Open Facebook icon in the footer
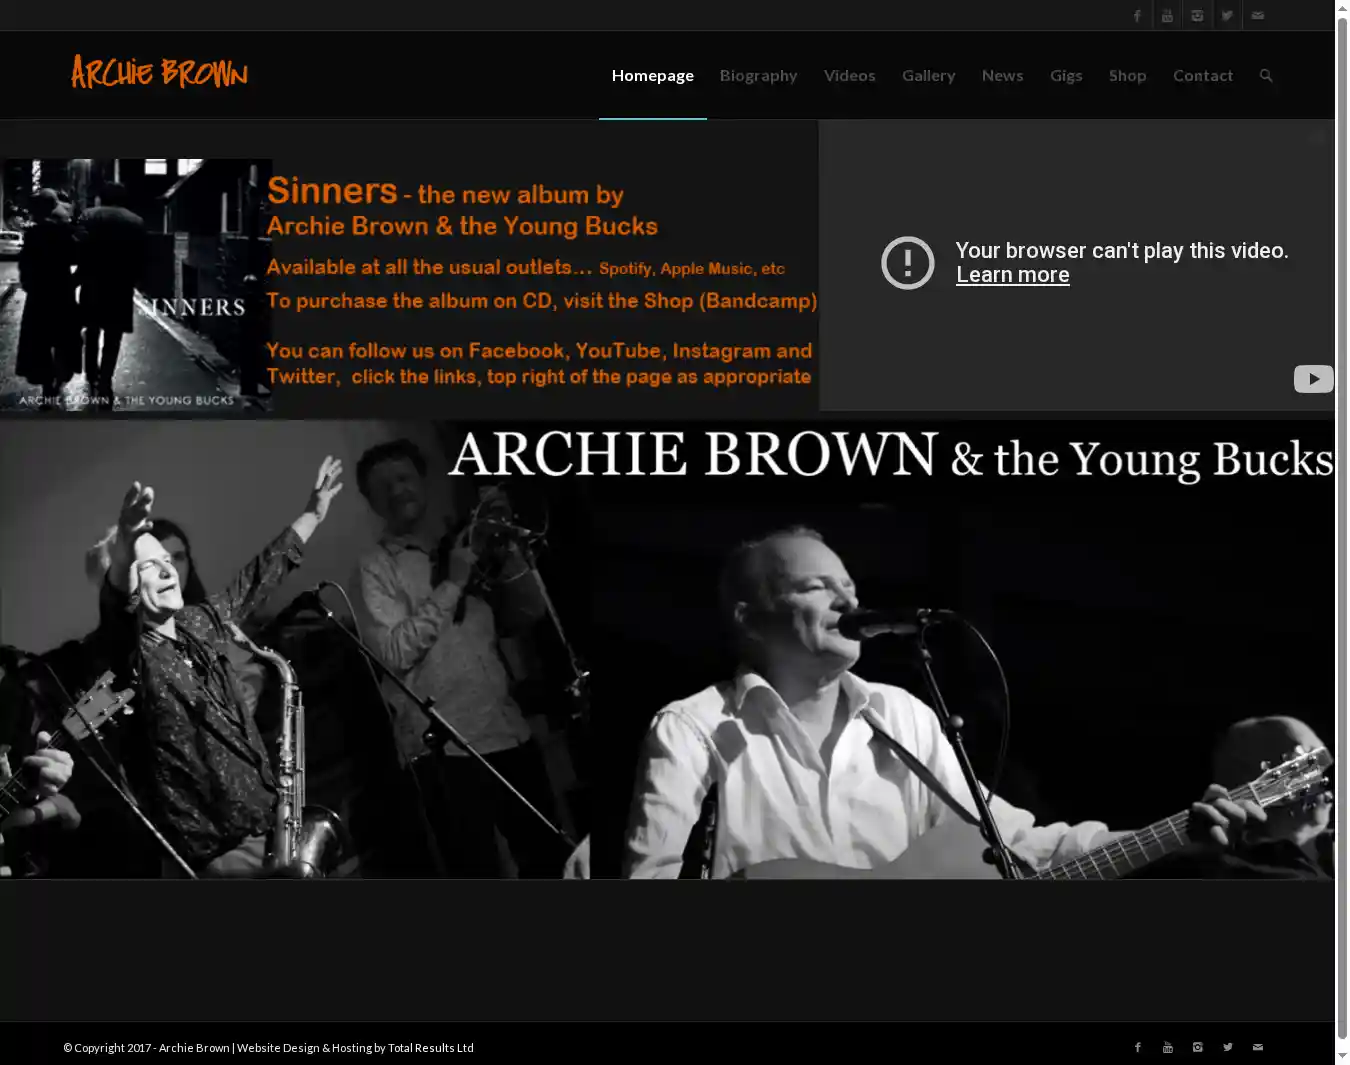Viewport: 1350px width, 1065px height. [x=1137, y=1047]
